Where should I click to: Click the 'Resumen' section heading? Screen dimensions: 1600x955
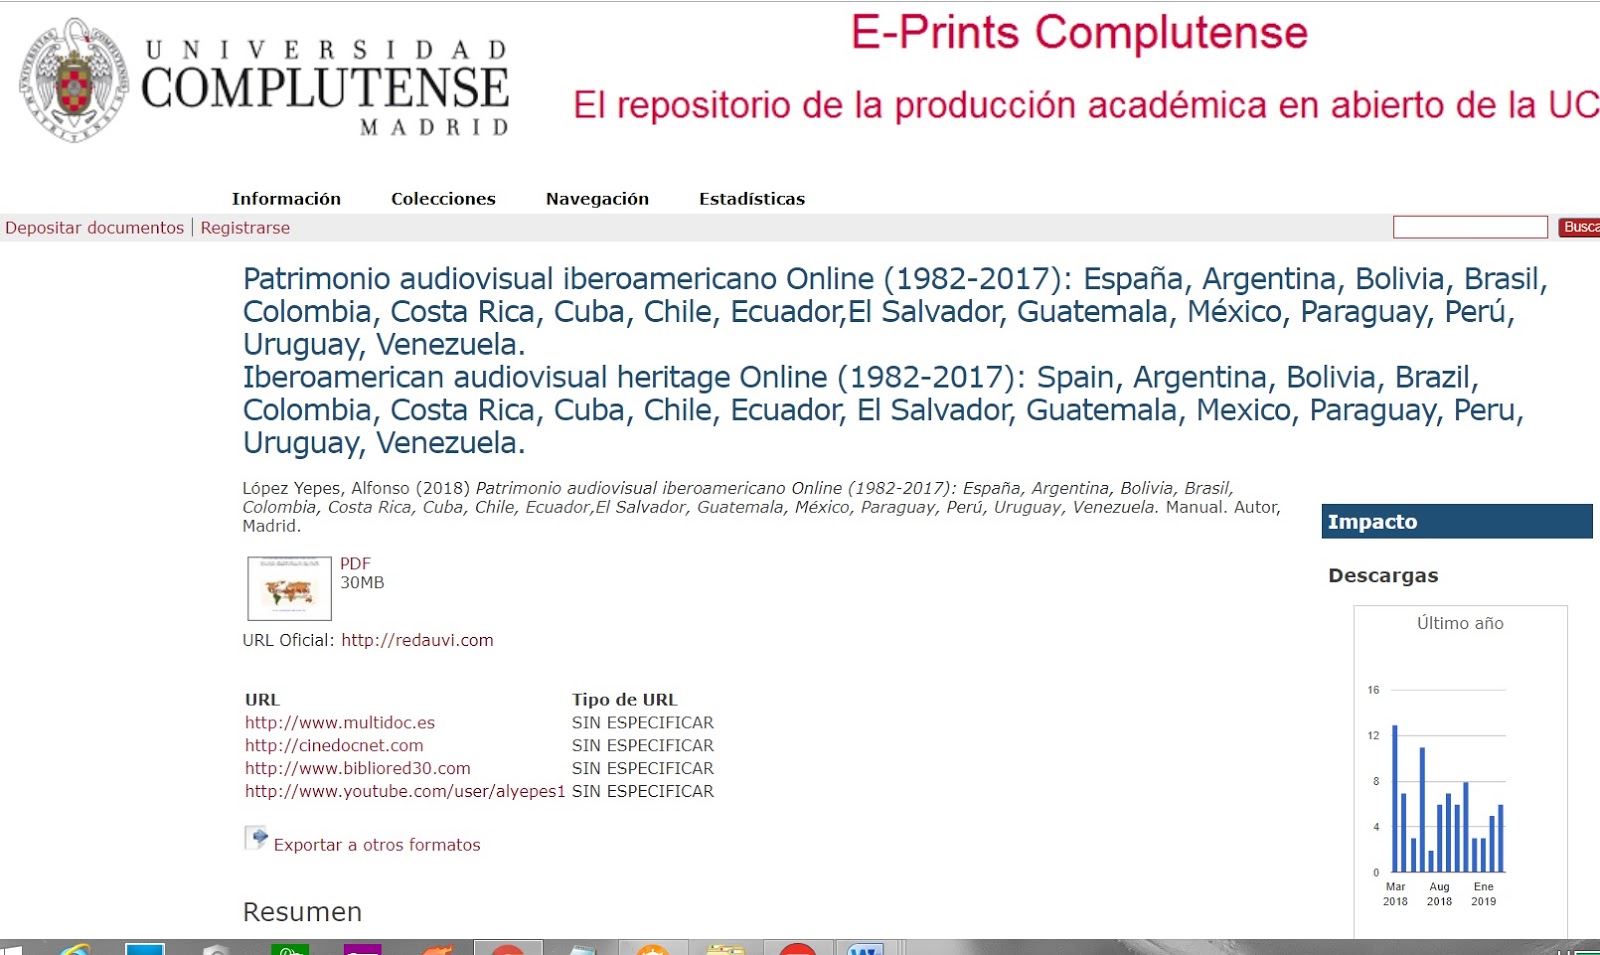[x=302, y=912]
